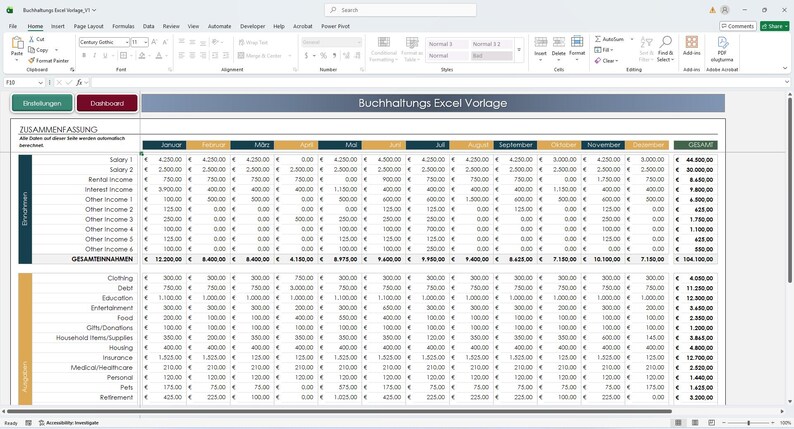Viewport: 794px width, 429px height.
Task: Toggle Top Align in Alignment group
Action: click(x=181, y=42)
